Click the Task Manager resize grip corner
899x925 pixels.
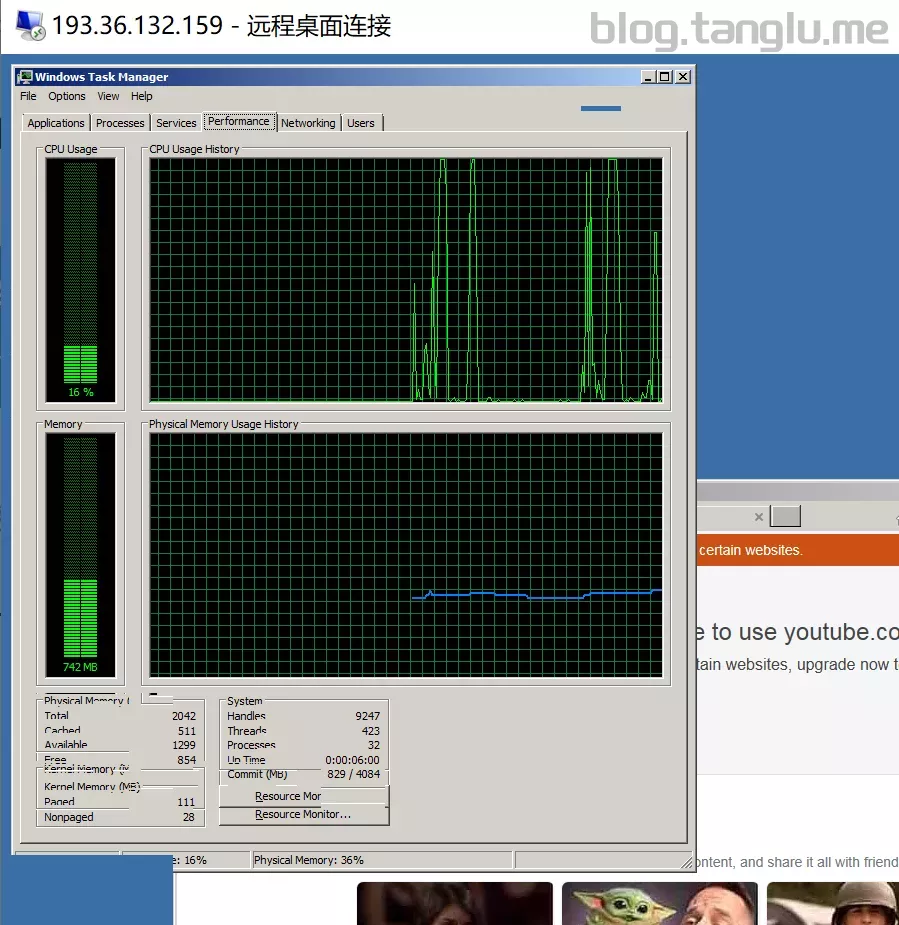pos(686,861)
